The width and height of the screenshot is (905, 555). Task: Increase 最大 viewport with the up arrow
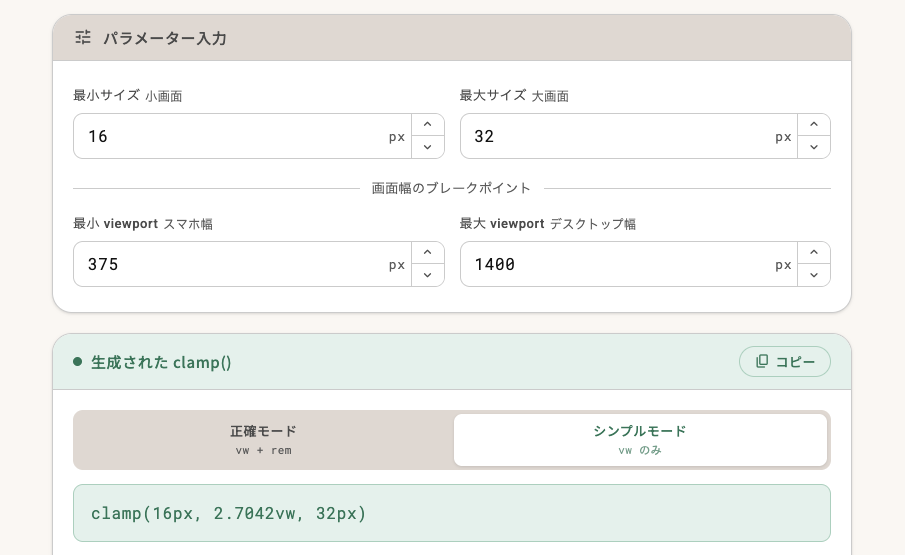[x=813, y=253]
